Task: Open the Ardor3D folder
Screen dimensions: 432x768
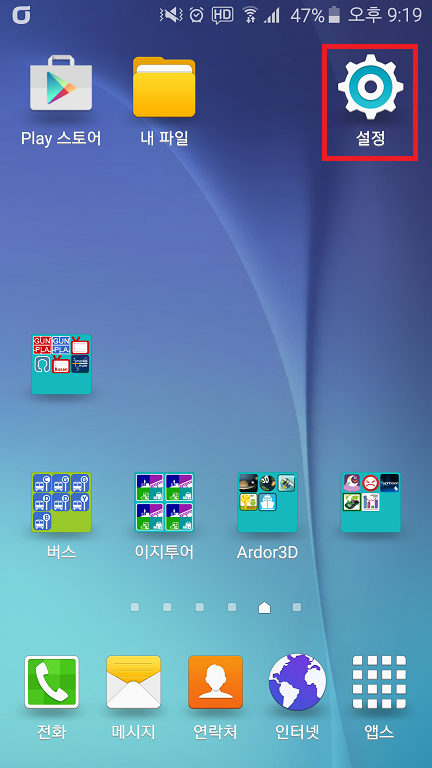Action: (267, 502)
